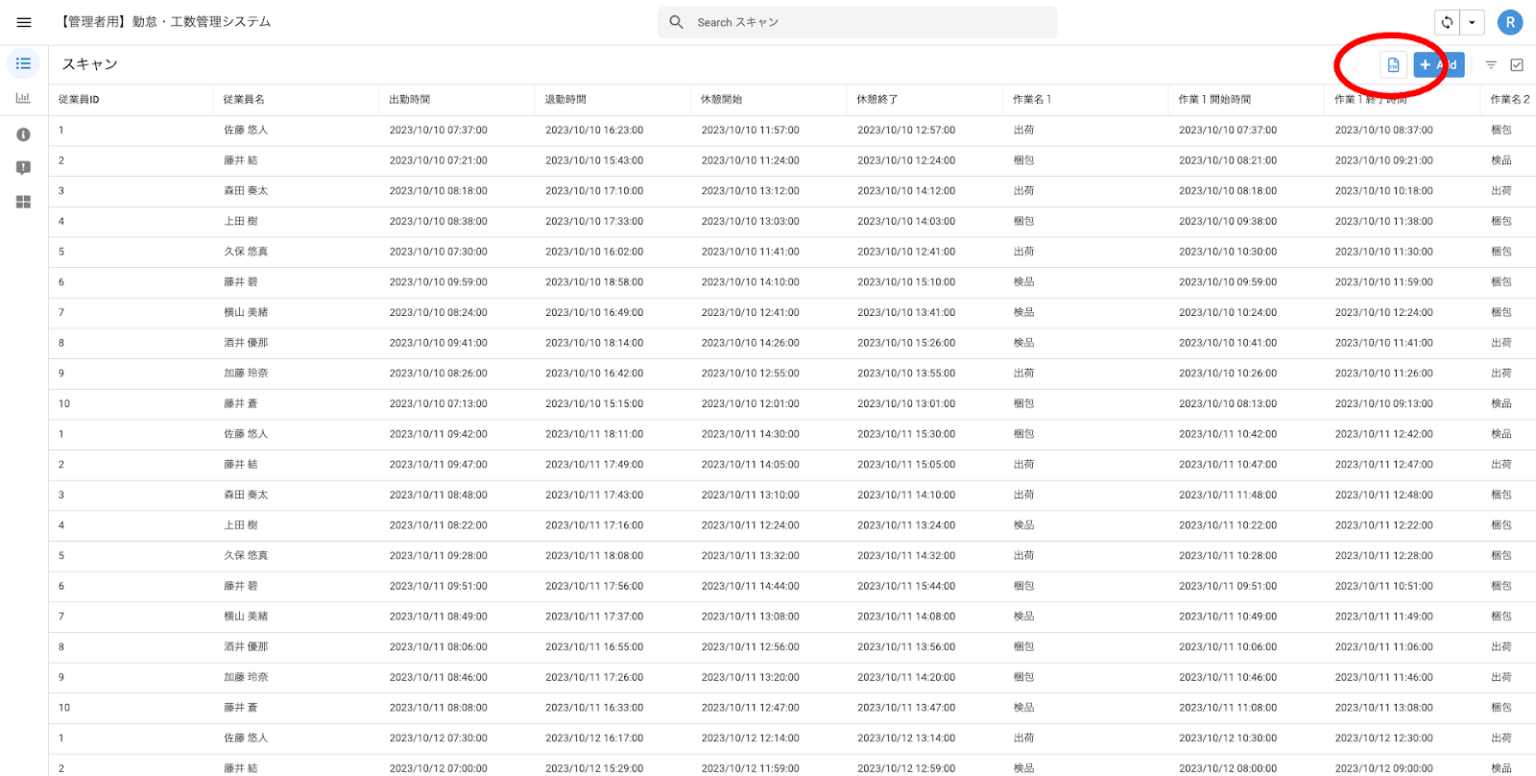Expand the hamburger menu at top left

pyautogui.click(x=23, y=22)
